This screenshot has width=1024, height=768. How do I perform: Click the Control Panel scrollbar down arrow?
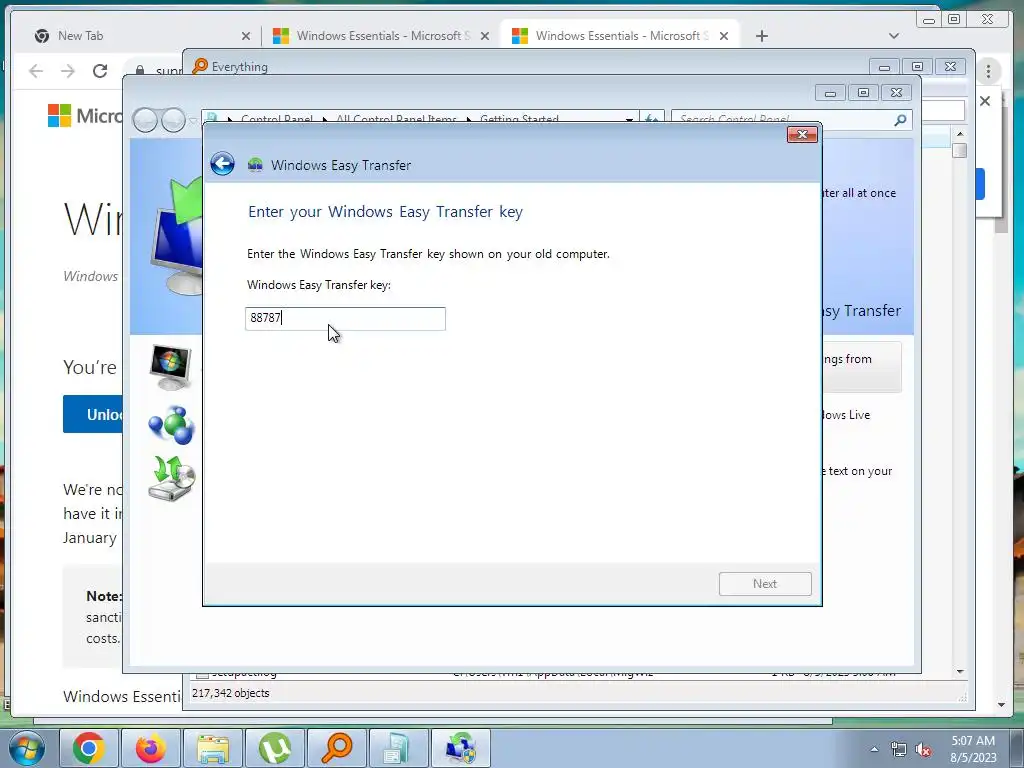coord(959,671)
